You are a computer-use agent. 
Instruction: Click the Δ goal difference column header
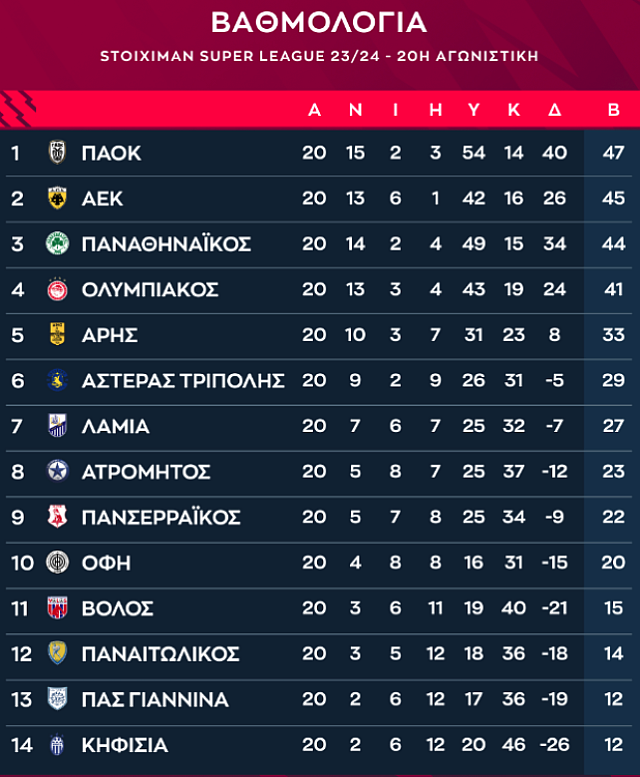pyautogui.click(x=554, y=110)
